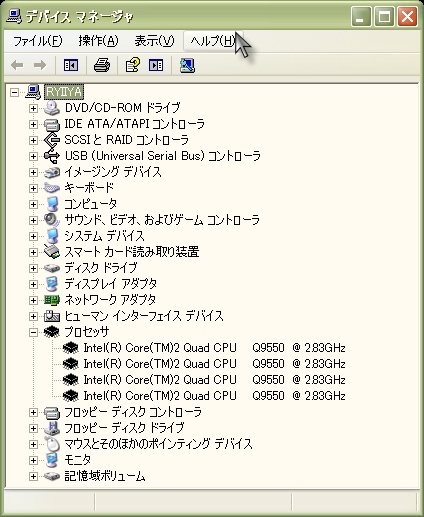Click the imaging device camera icon
424x517 pixels.
(52, 172)
